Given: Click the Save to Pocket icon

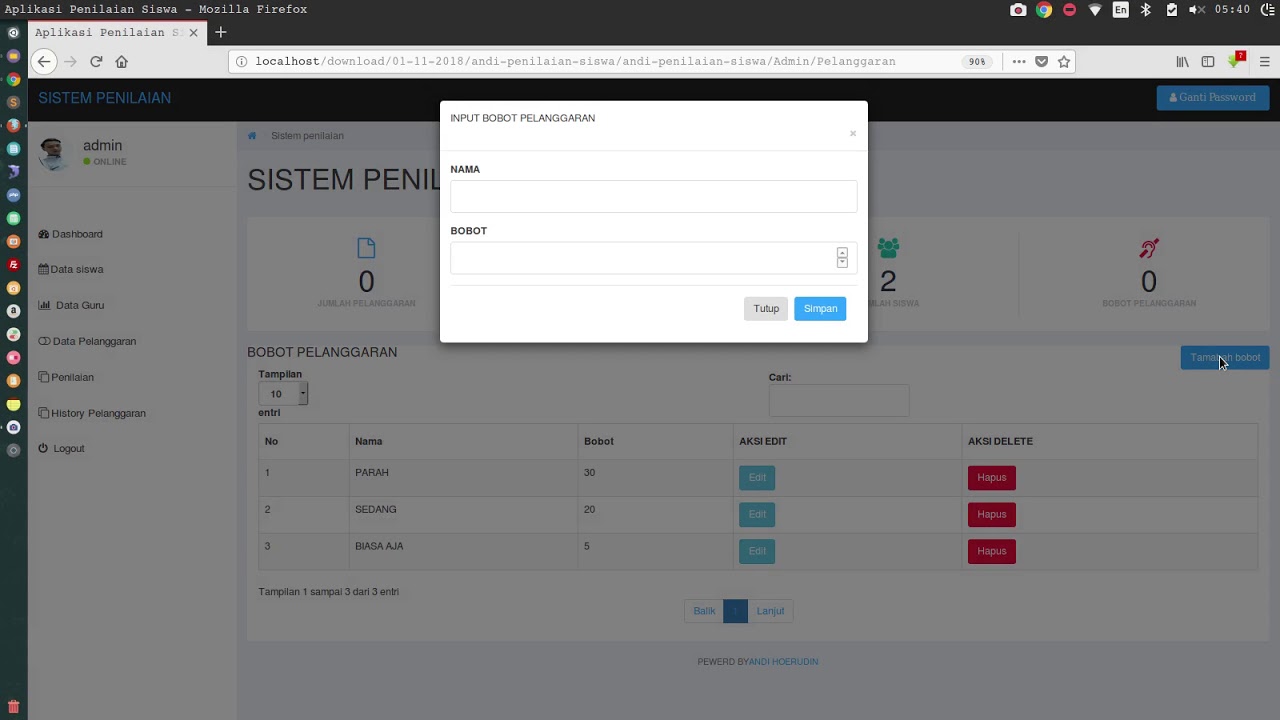Looking at the screenshot, I should [1041, 61].
